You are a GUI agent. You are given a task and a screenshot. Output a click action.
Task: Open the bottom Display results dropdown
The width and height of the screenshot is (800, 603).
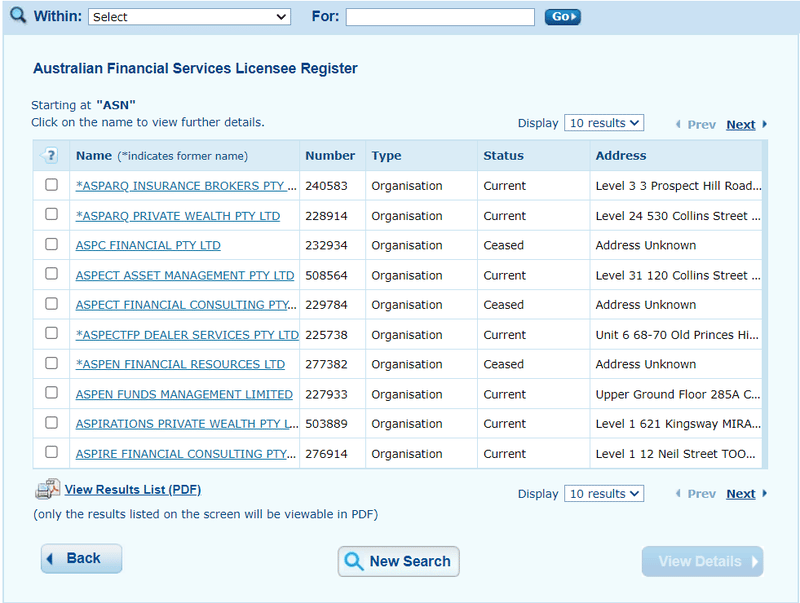click(604, 493)
